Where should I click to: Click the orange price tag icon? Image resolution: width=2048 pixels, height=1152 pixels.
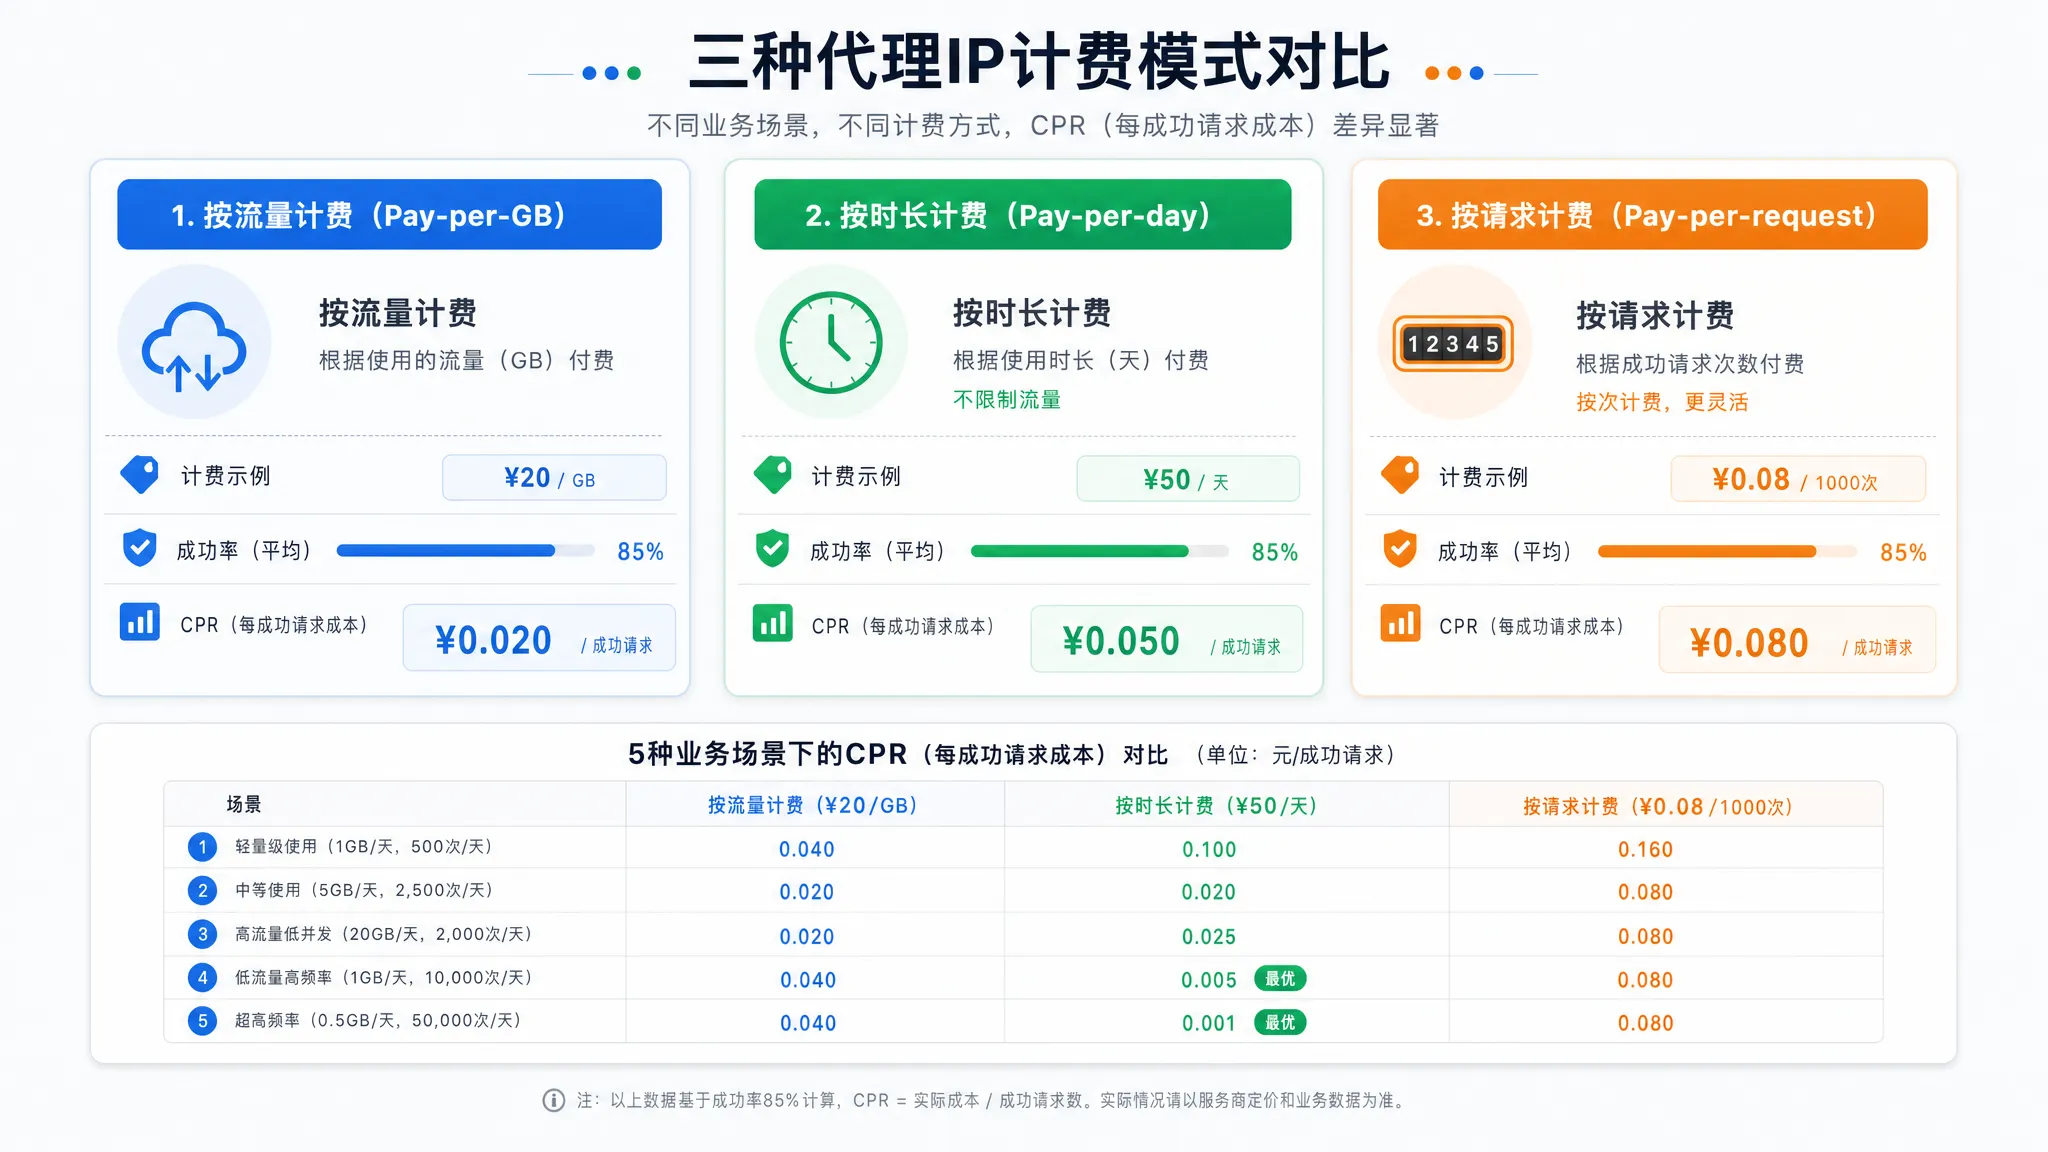point(1400,475)
